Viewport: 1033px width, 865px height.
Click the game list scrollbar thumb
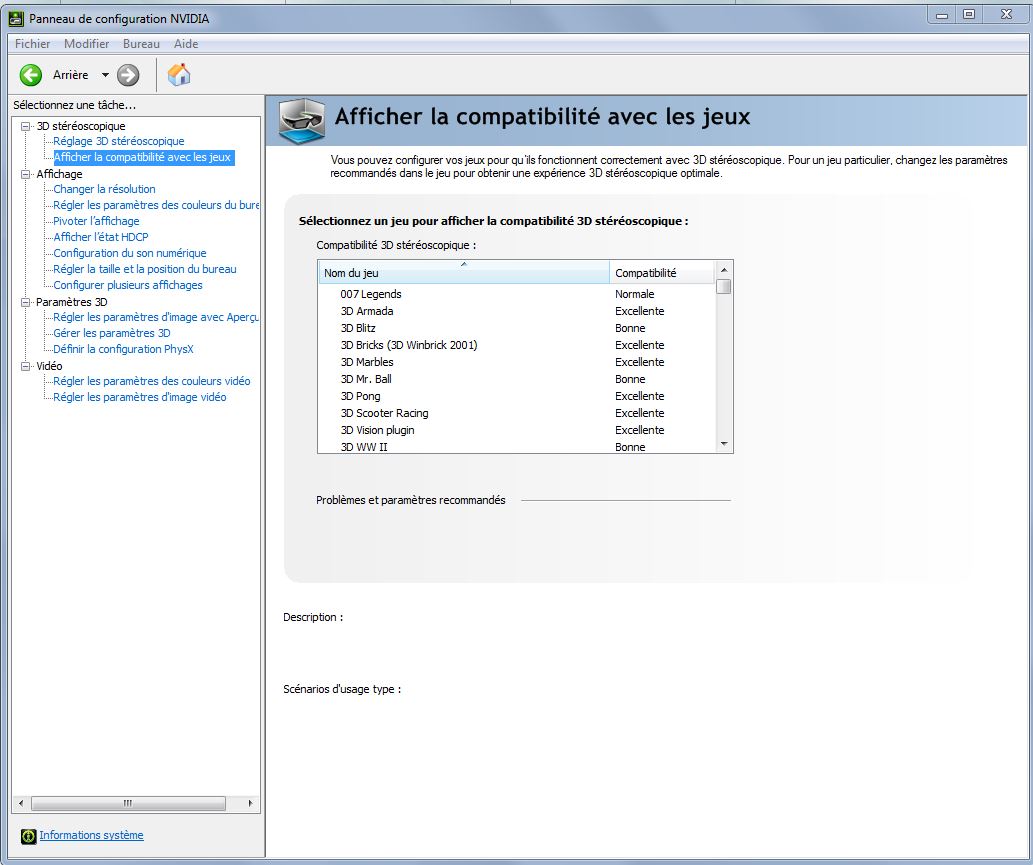point(724,287)
